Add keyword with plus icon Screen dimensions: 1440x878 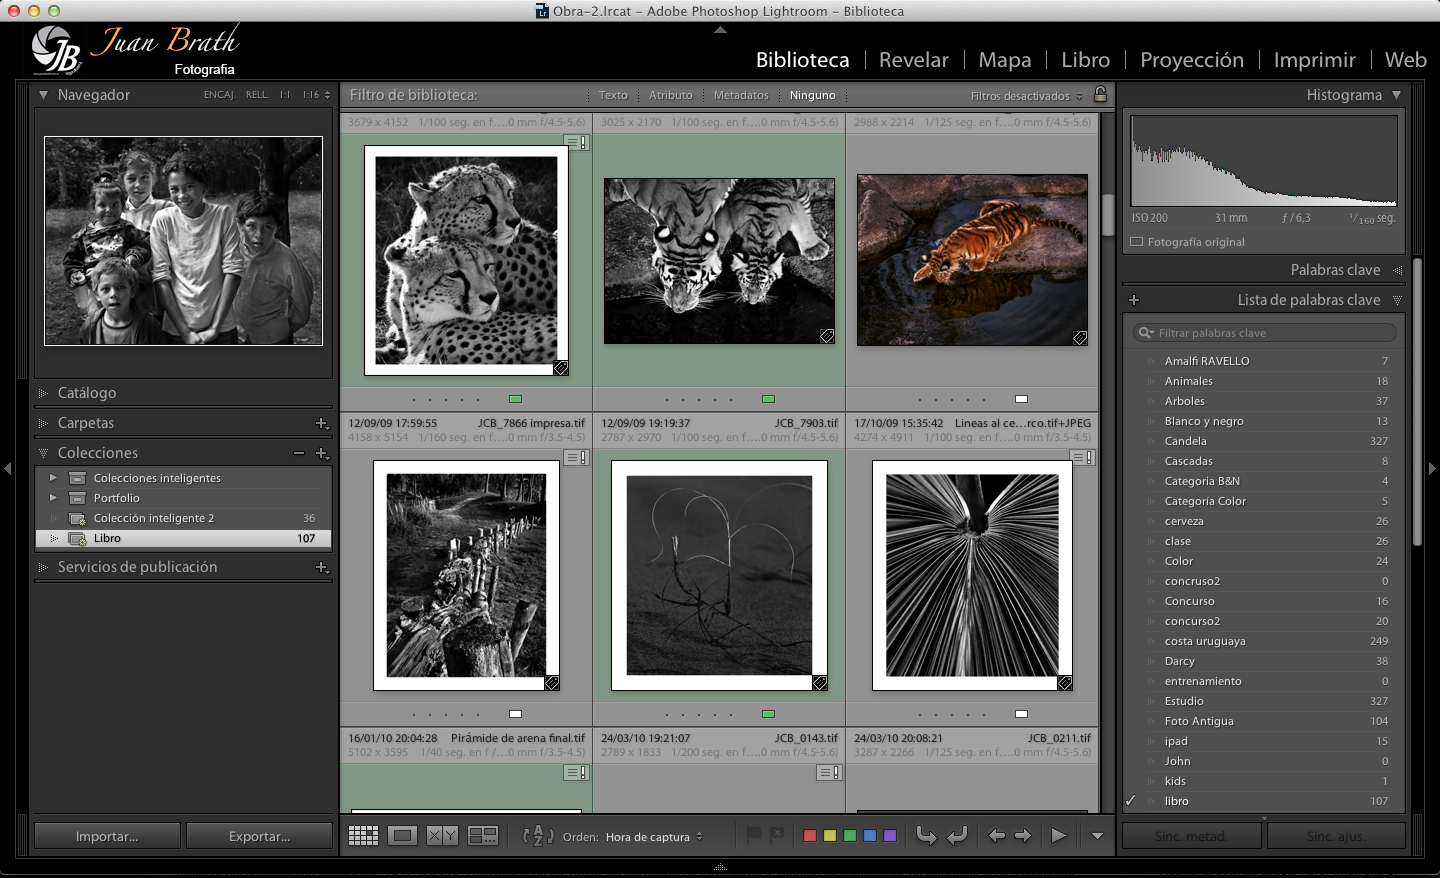(x=1134, y=300)
